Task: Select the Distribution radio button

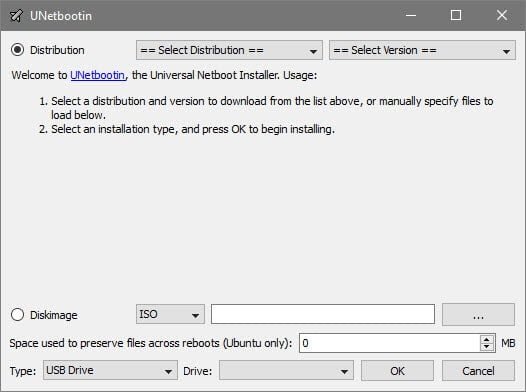Action: point(17,50)
